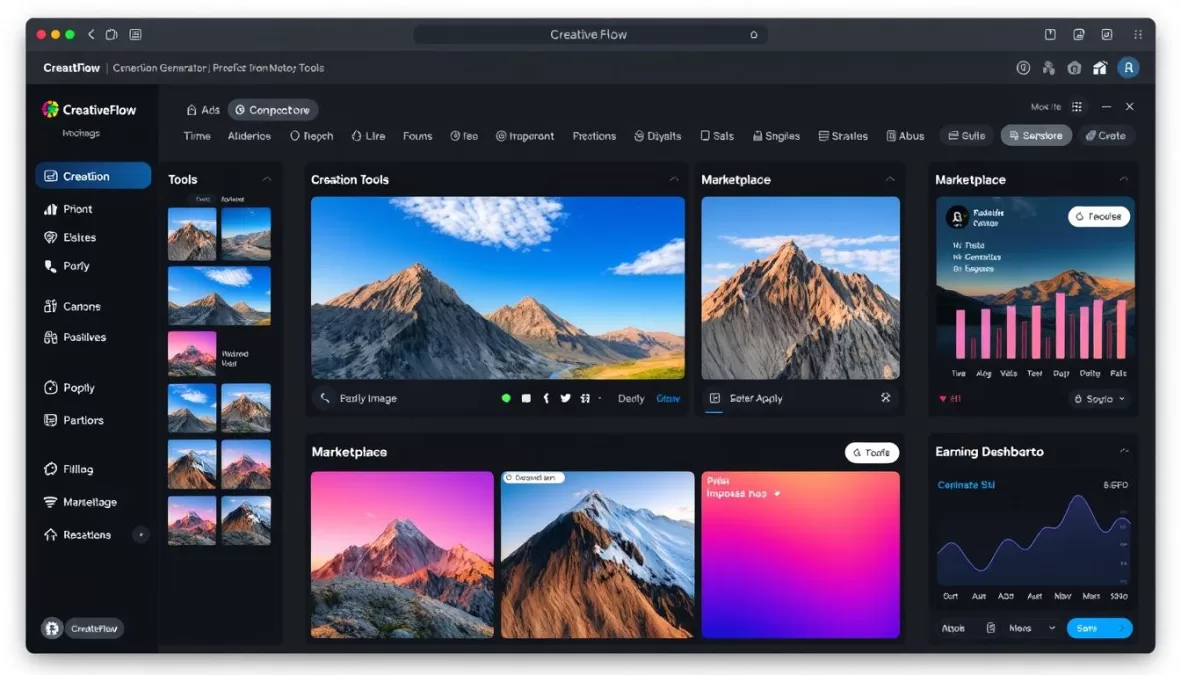Click the home icon in the top toolbar
Image resolution: width=1181 pixels, height=675 pixels.
[x=1100, y=67]
